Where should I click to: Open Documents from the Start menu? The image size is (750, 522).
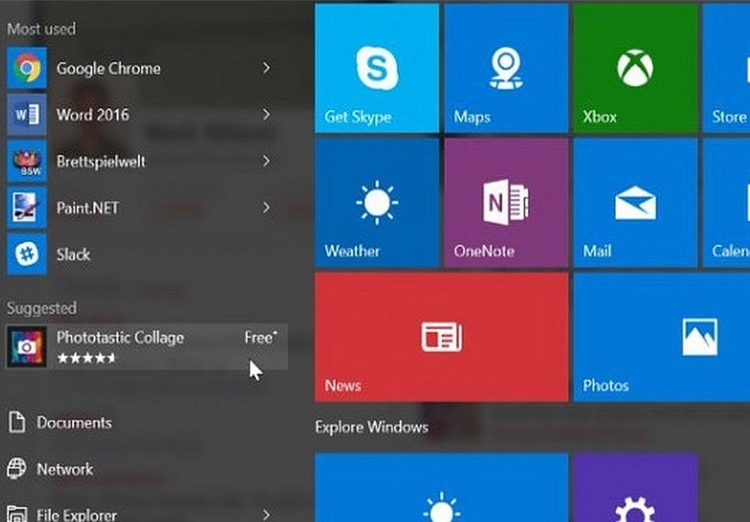point(73,423)
